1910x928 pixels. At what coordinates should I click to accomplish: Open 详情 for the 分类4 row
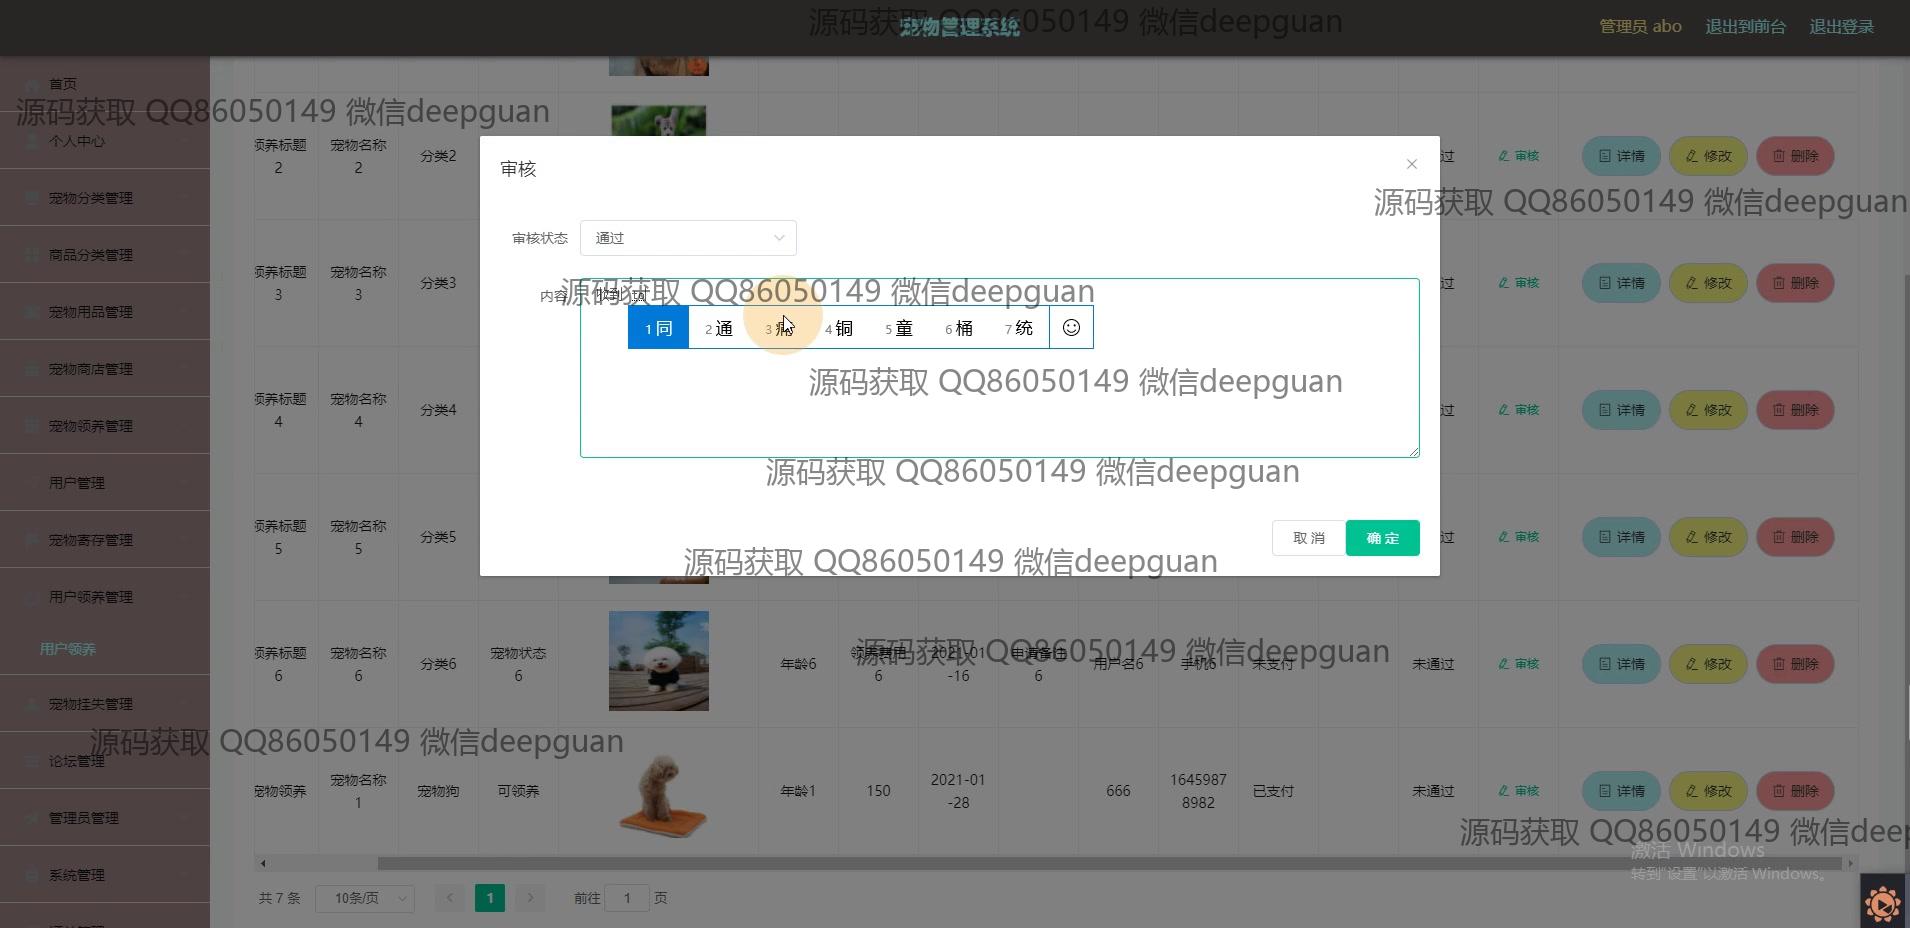click(1621, 410)
